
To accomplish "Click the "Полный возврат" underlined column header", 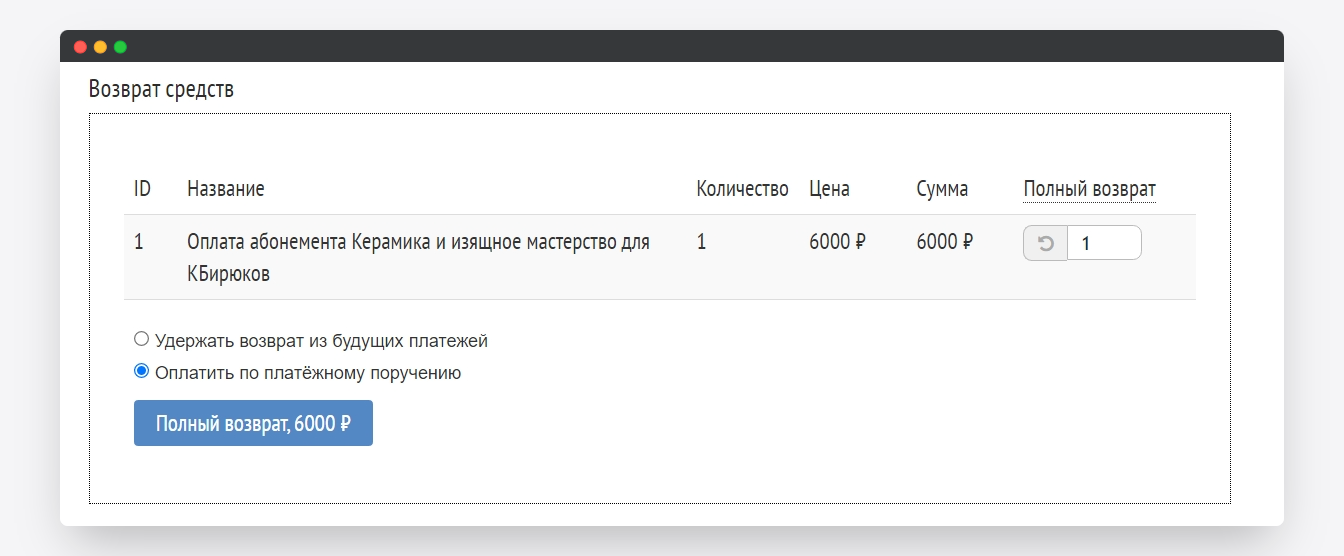I will pos(1089,189).
